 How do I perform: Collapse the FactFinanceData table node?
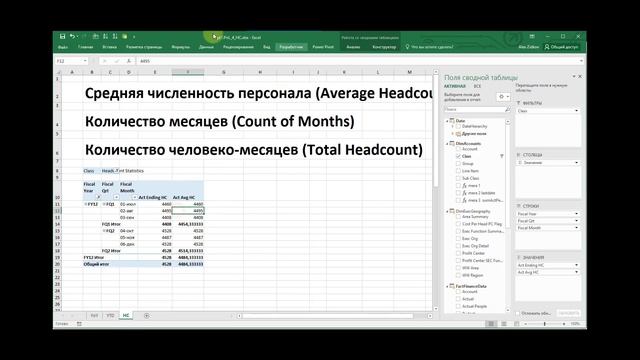(x=447, y=286)
